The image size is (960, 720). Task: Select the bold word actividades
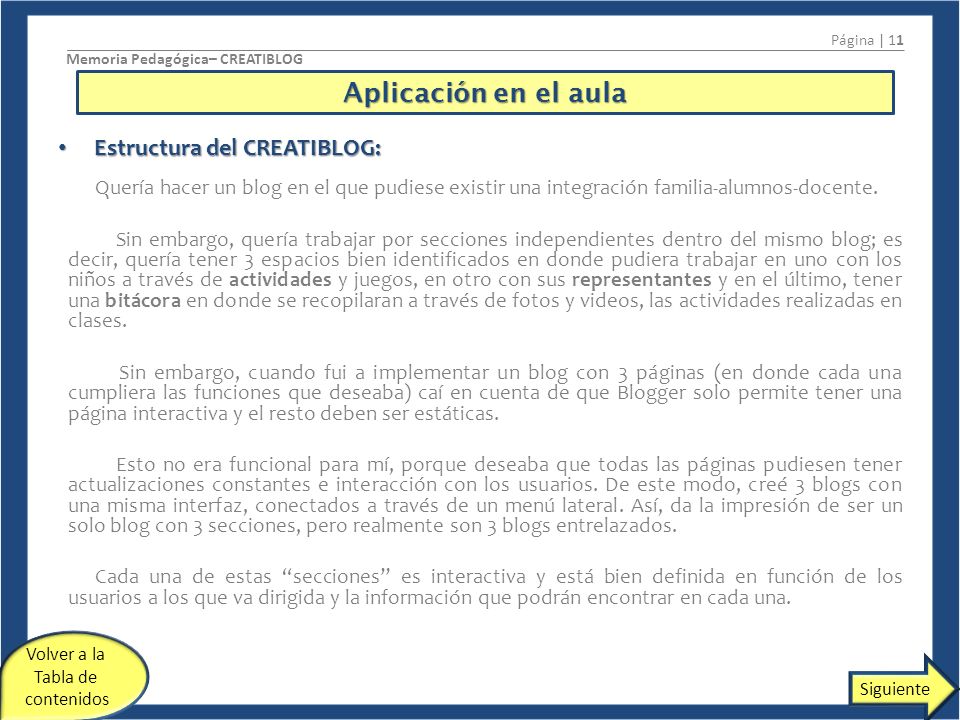[x=280, y=280]
